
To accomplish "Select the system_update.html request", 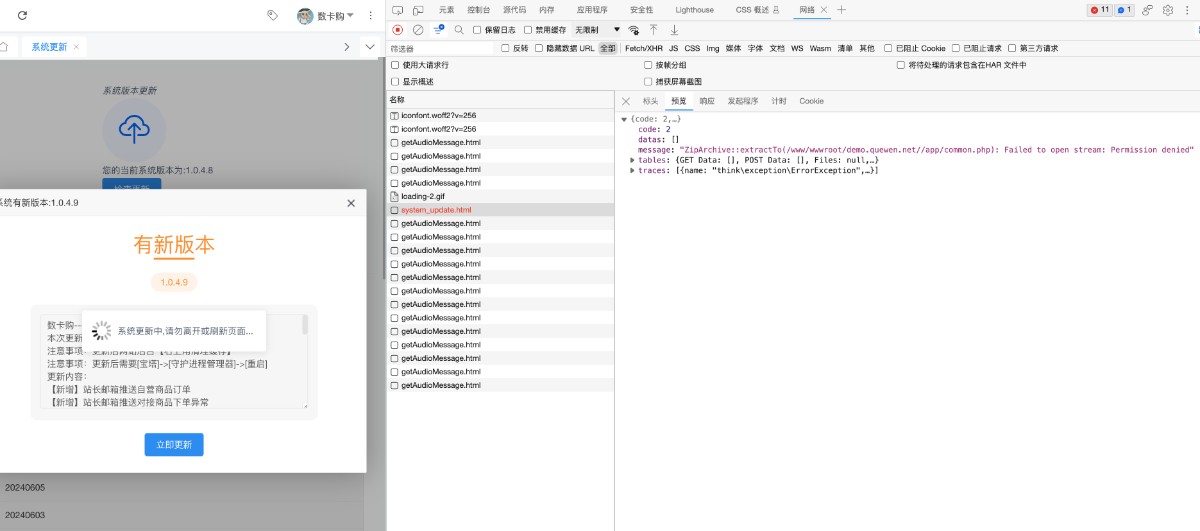I will click(435, 210).
